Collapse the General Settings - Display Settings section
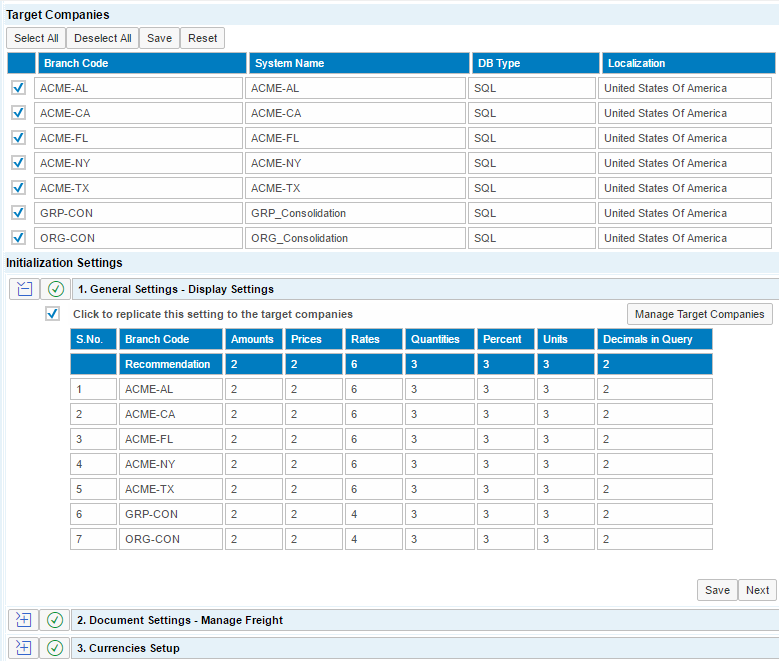This screenshot has height=661, width=779. pos(24,289)
